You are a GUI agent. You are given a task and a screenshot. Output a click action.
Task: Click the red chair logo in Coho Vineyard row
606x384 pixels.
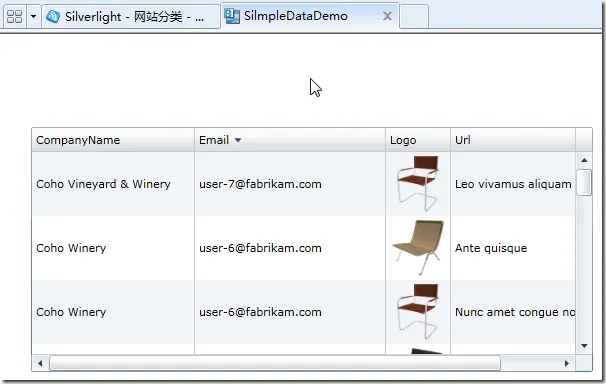coord(418,184)
